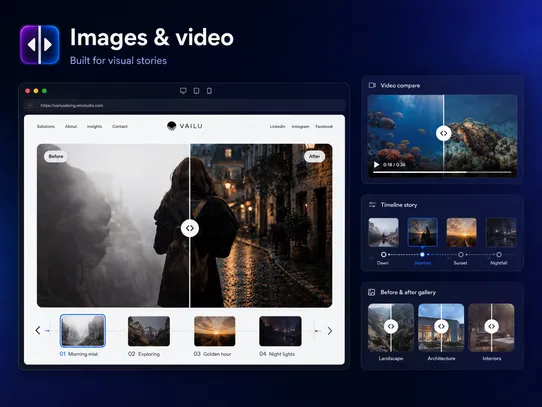Click the Landscape gallery slider handle
Viewport: 542px width, 407px height.
391,326
